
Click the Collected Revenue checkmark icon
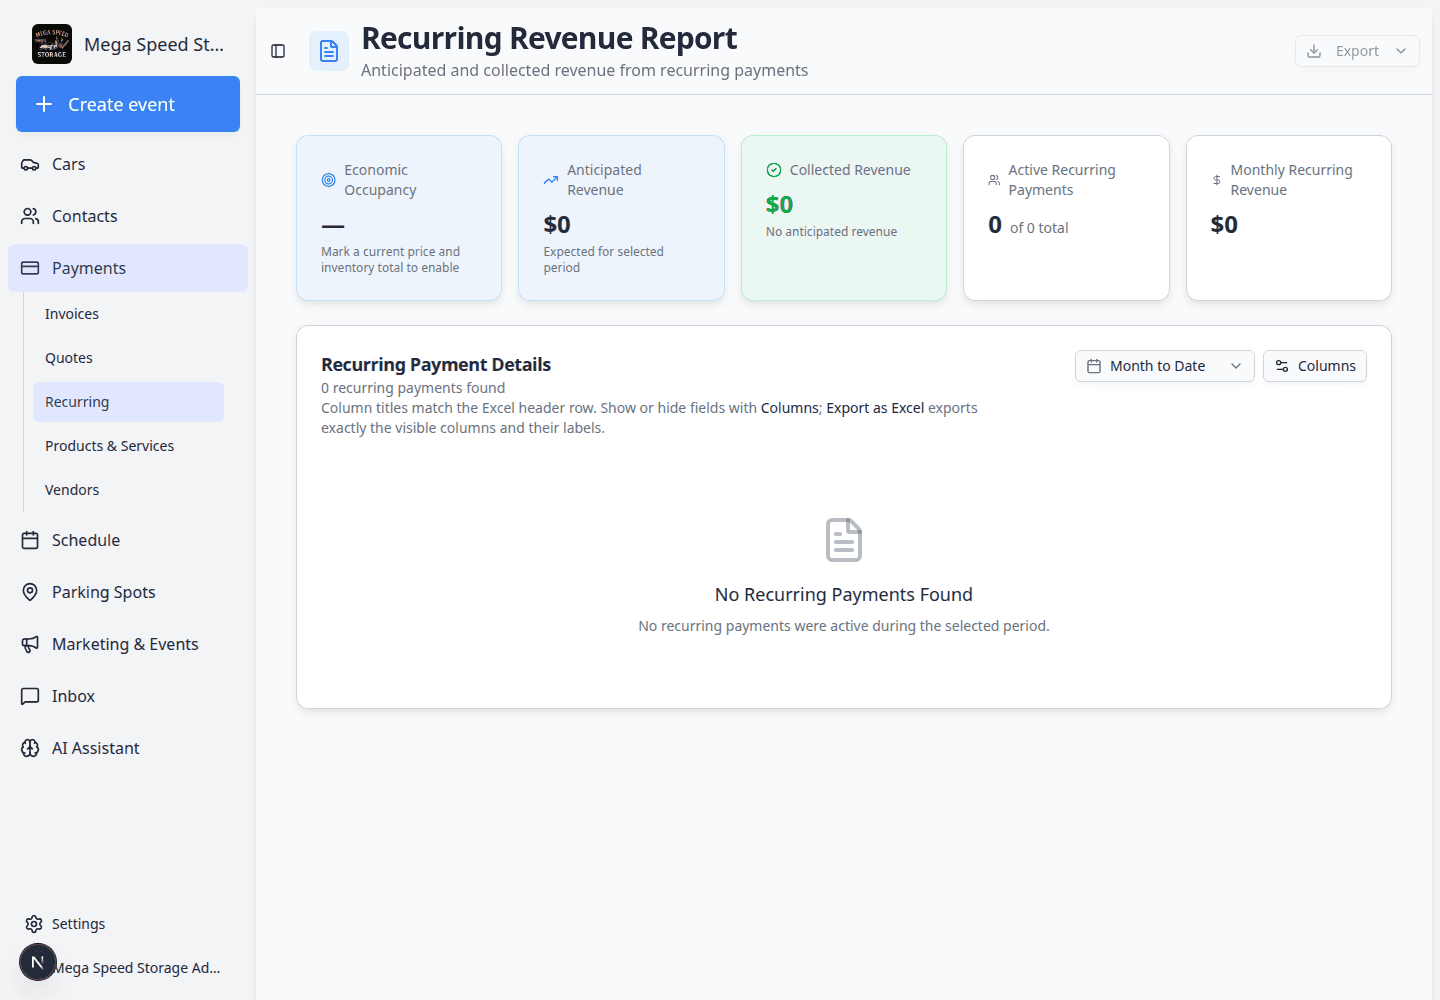point(774,170)
